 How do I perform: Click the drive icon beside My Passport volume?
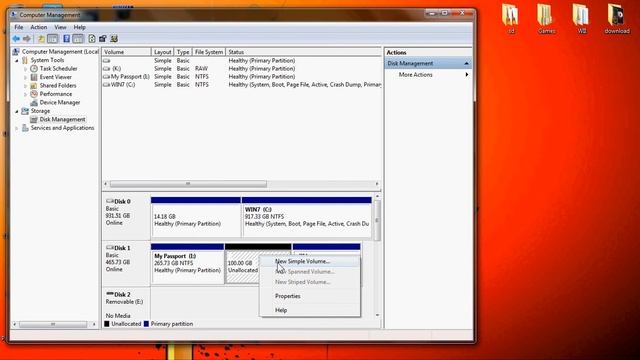pyautogui.click(x=107, y=76)
